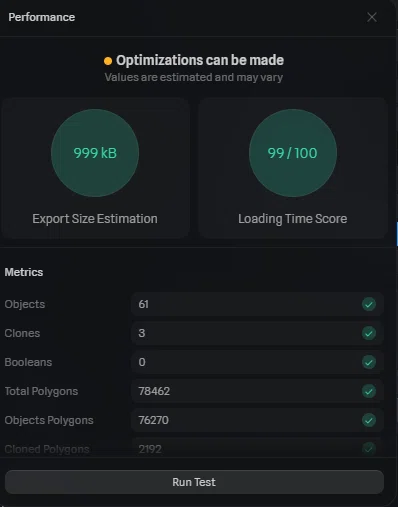Click the Total Polygons green checkmark
The width and height of the screenshot is (398, 507).
[369, 391]
